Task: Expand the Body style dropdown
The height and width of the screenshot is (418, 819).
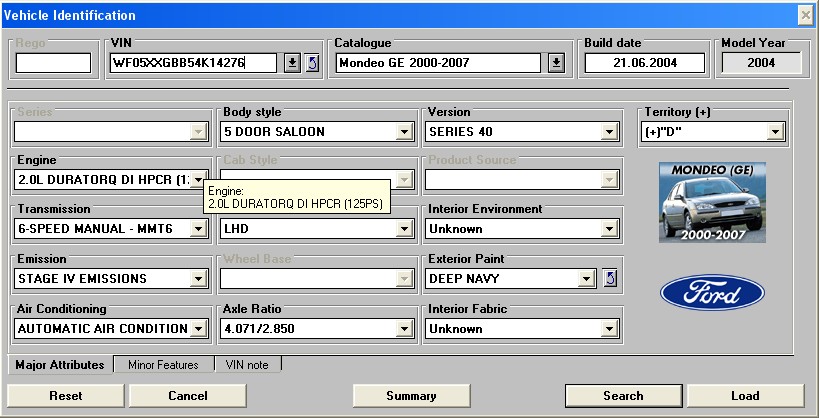Action: (x=405, y=132)
